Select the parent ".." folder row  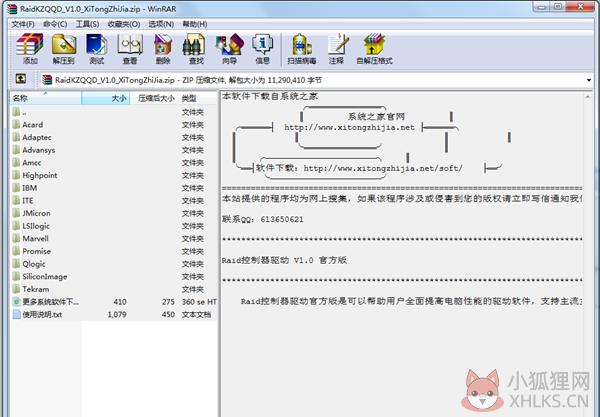[114, 112]
